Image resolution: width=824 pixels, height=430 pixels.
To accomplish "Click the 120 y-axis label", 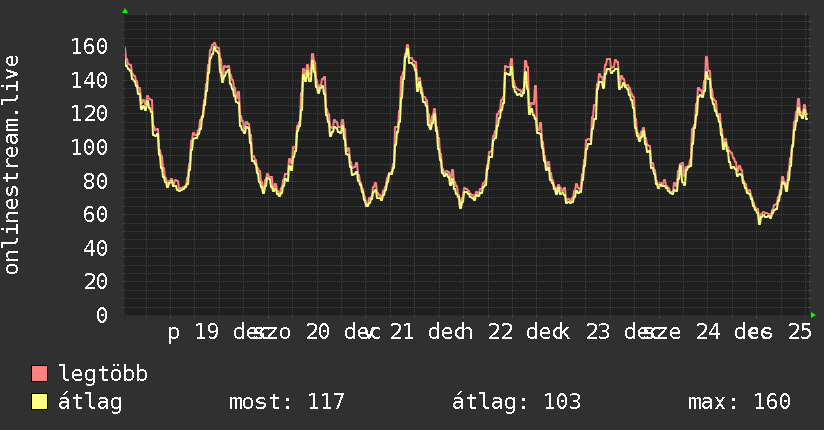I will (x=89, y=114).
